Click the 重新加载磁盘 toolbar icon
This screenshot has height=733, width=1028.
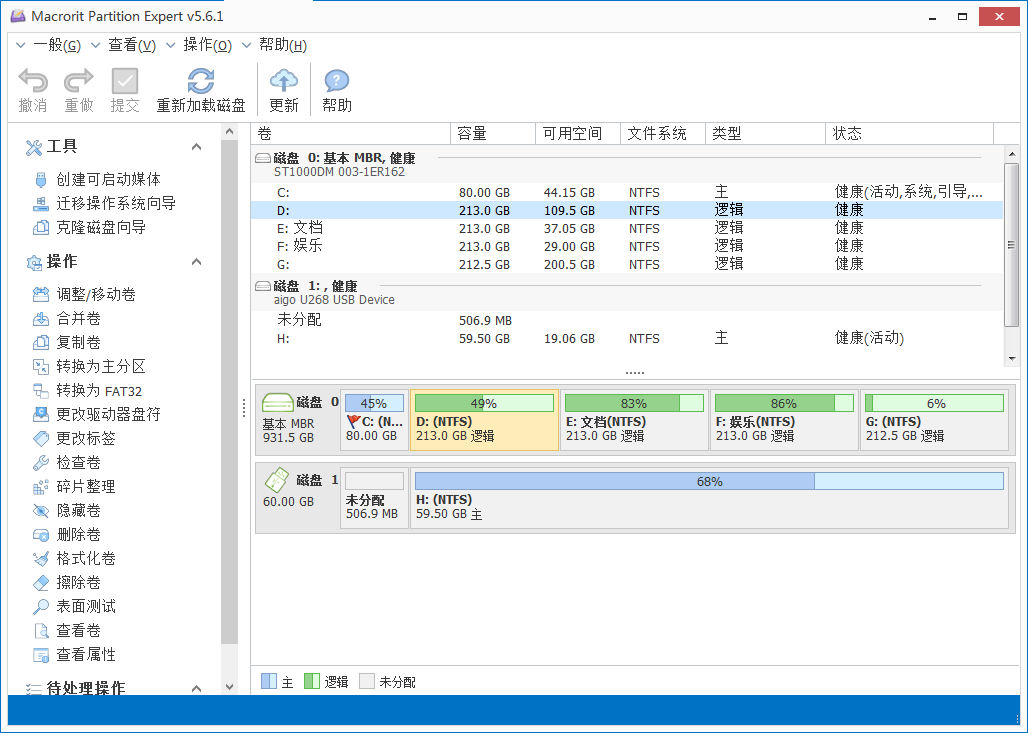click(x=200, y=88)
